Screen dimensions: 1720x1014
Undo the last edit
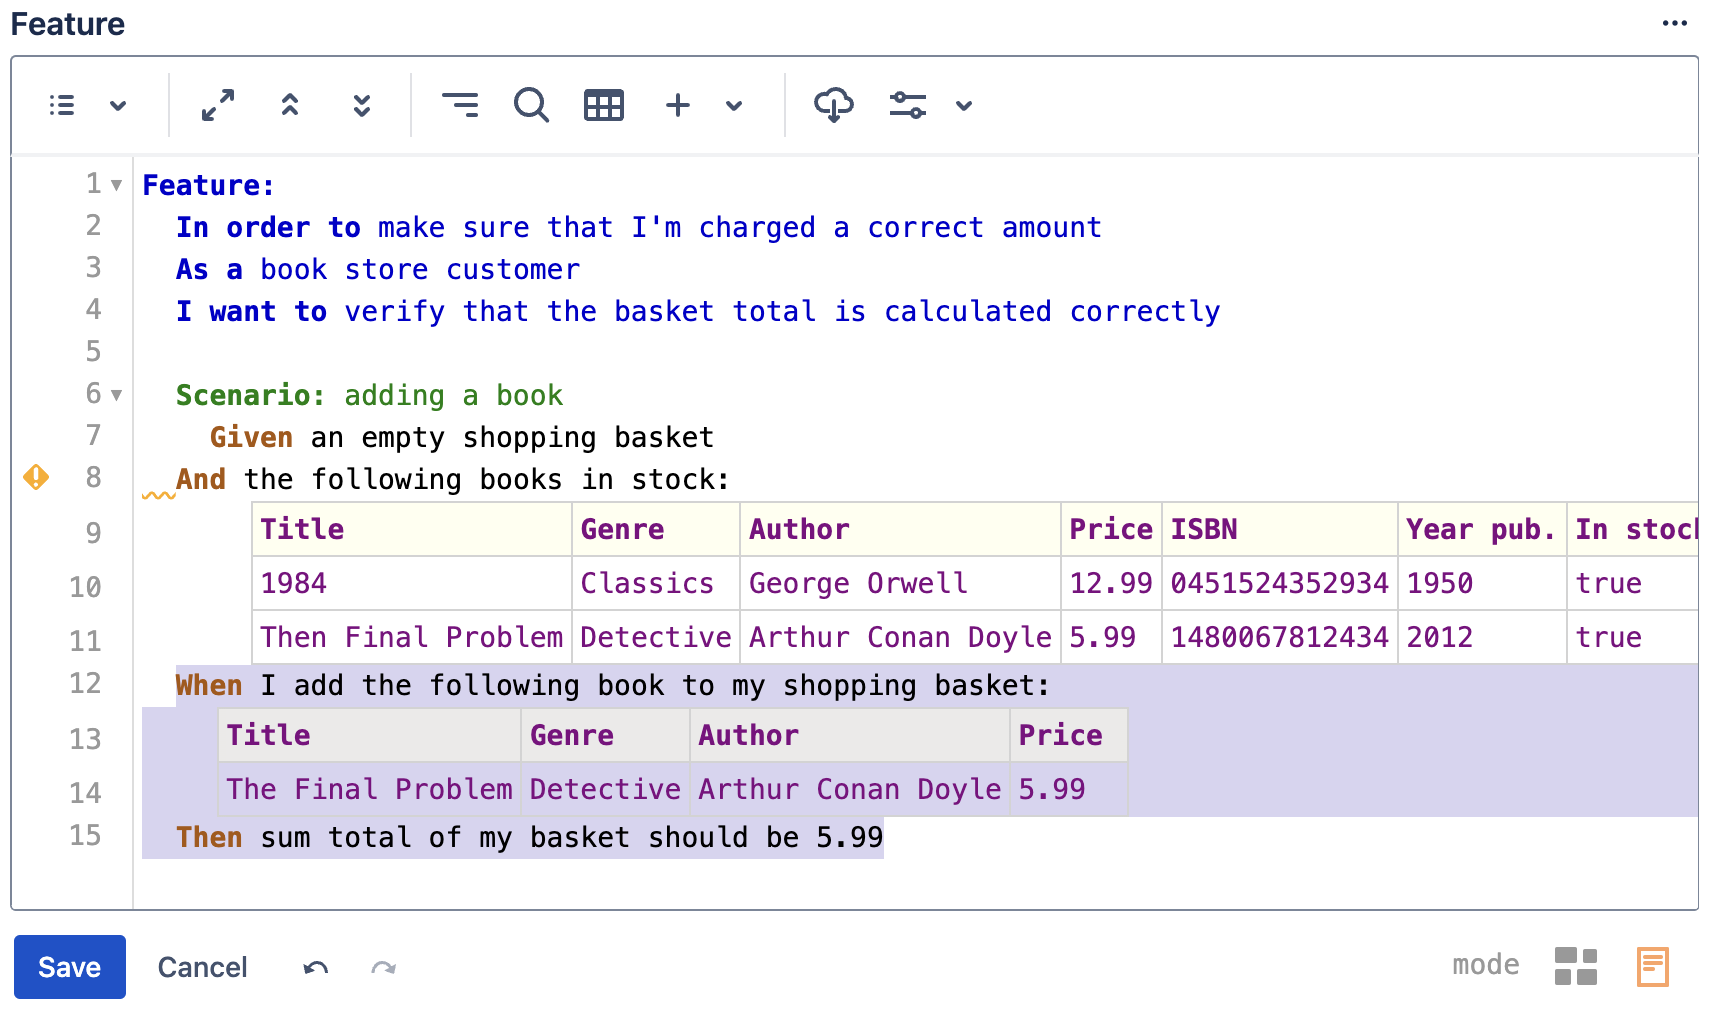tap(316, 967)
